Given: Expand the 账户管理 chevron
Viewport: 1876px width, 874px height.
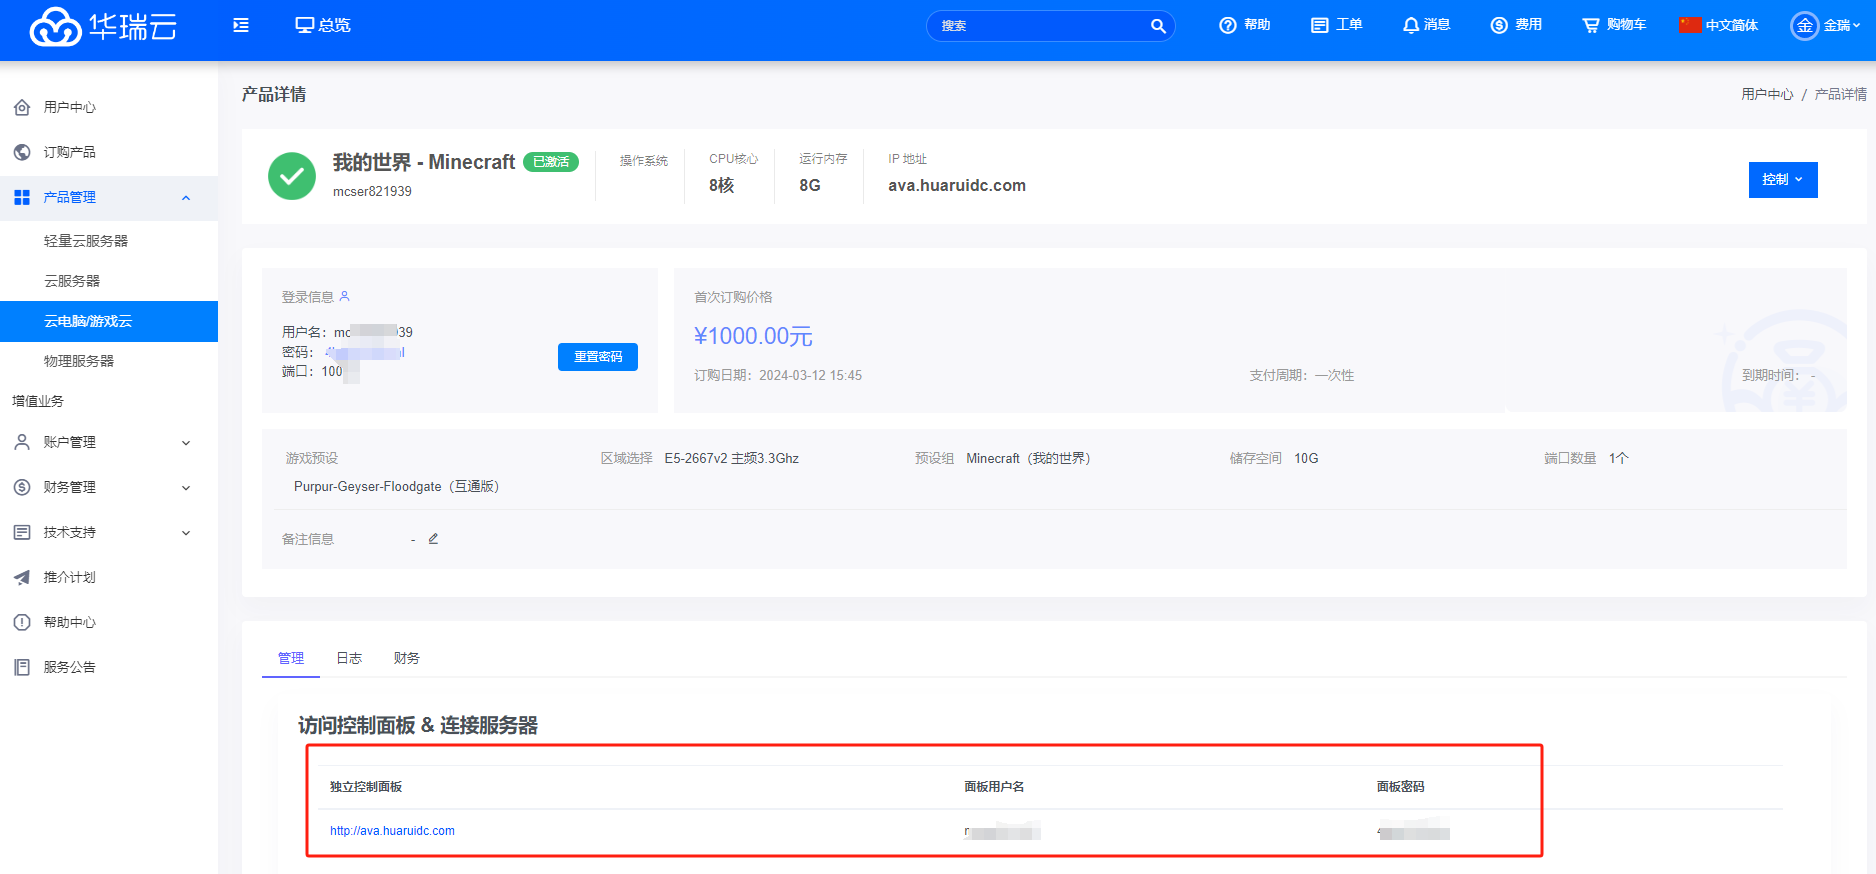Looking at the screenshot, I should tap(186, 443).
